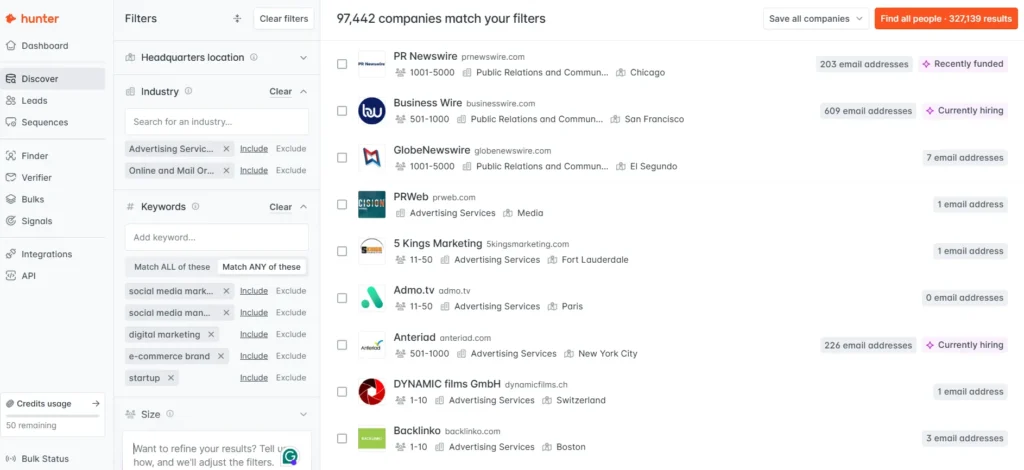Open the Business Wire company logo
This screenshot has height=470, width=1024.
[372, 110]
